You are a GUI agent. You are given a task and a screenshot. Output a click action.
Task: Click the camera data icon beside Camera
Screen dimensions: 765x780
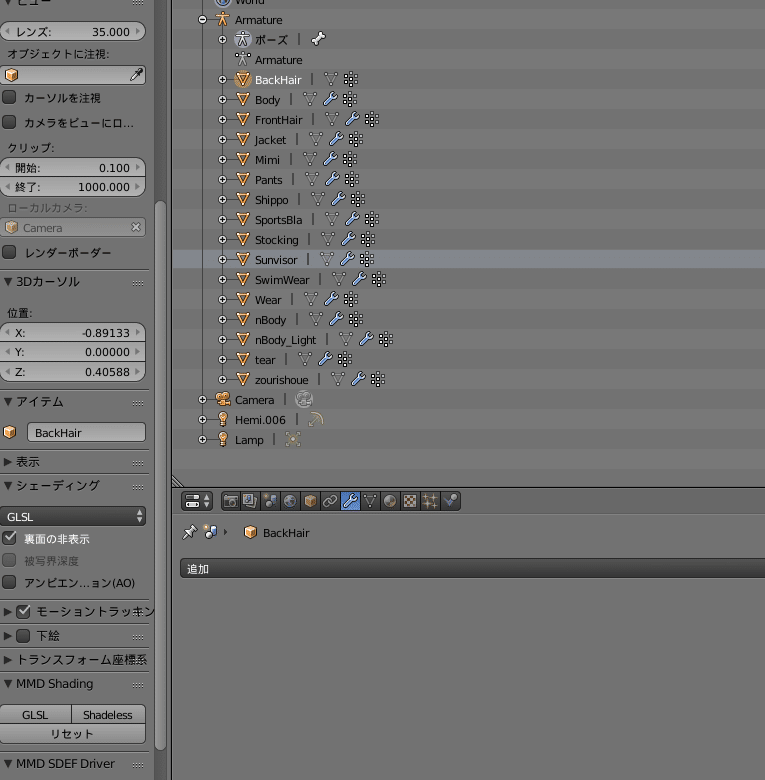click(x=304, y=399)
